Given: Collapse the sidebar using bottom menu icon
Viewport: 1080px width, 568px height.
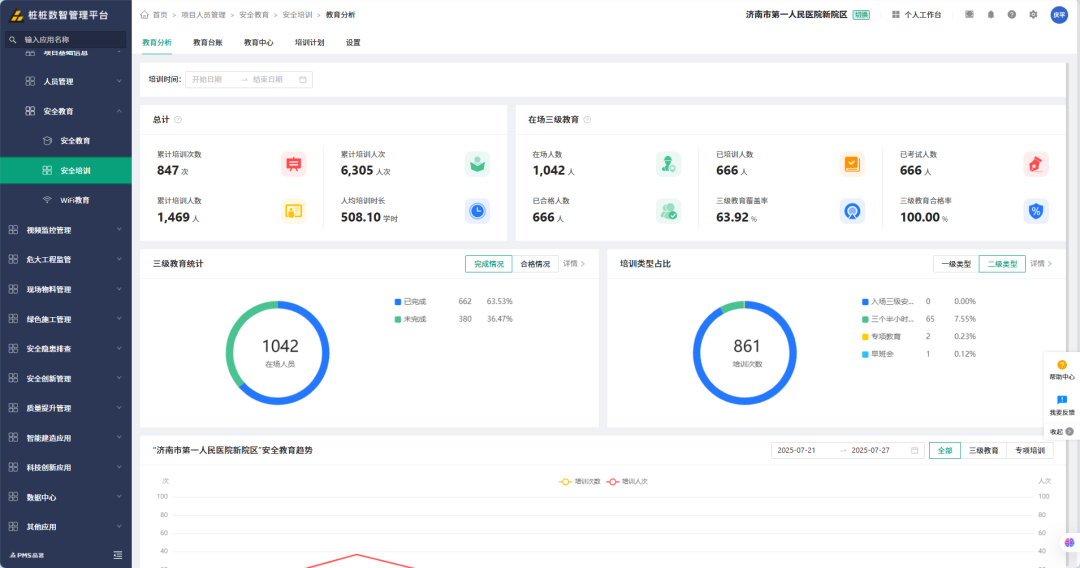Looking at the screenshot, I should tap(118, 555).
